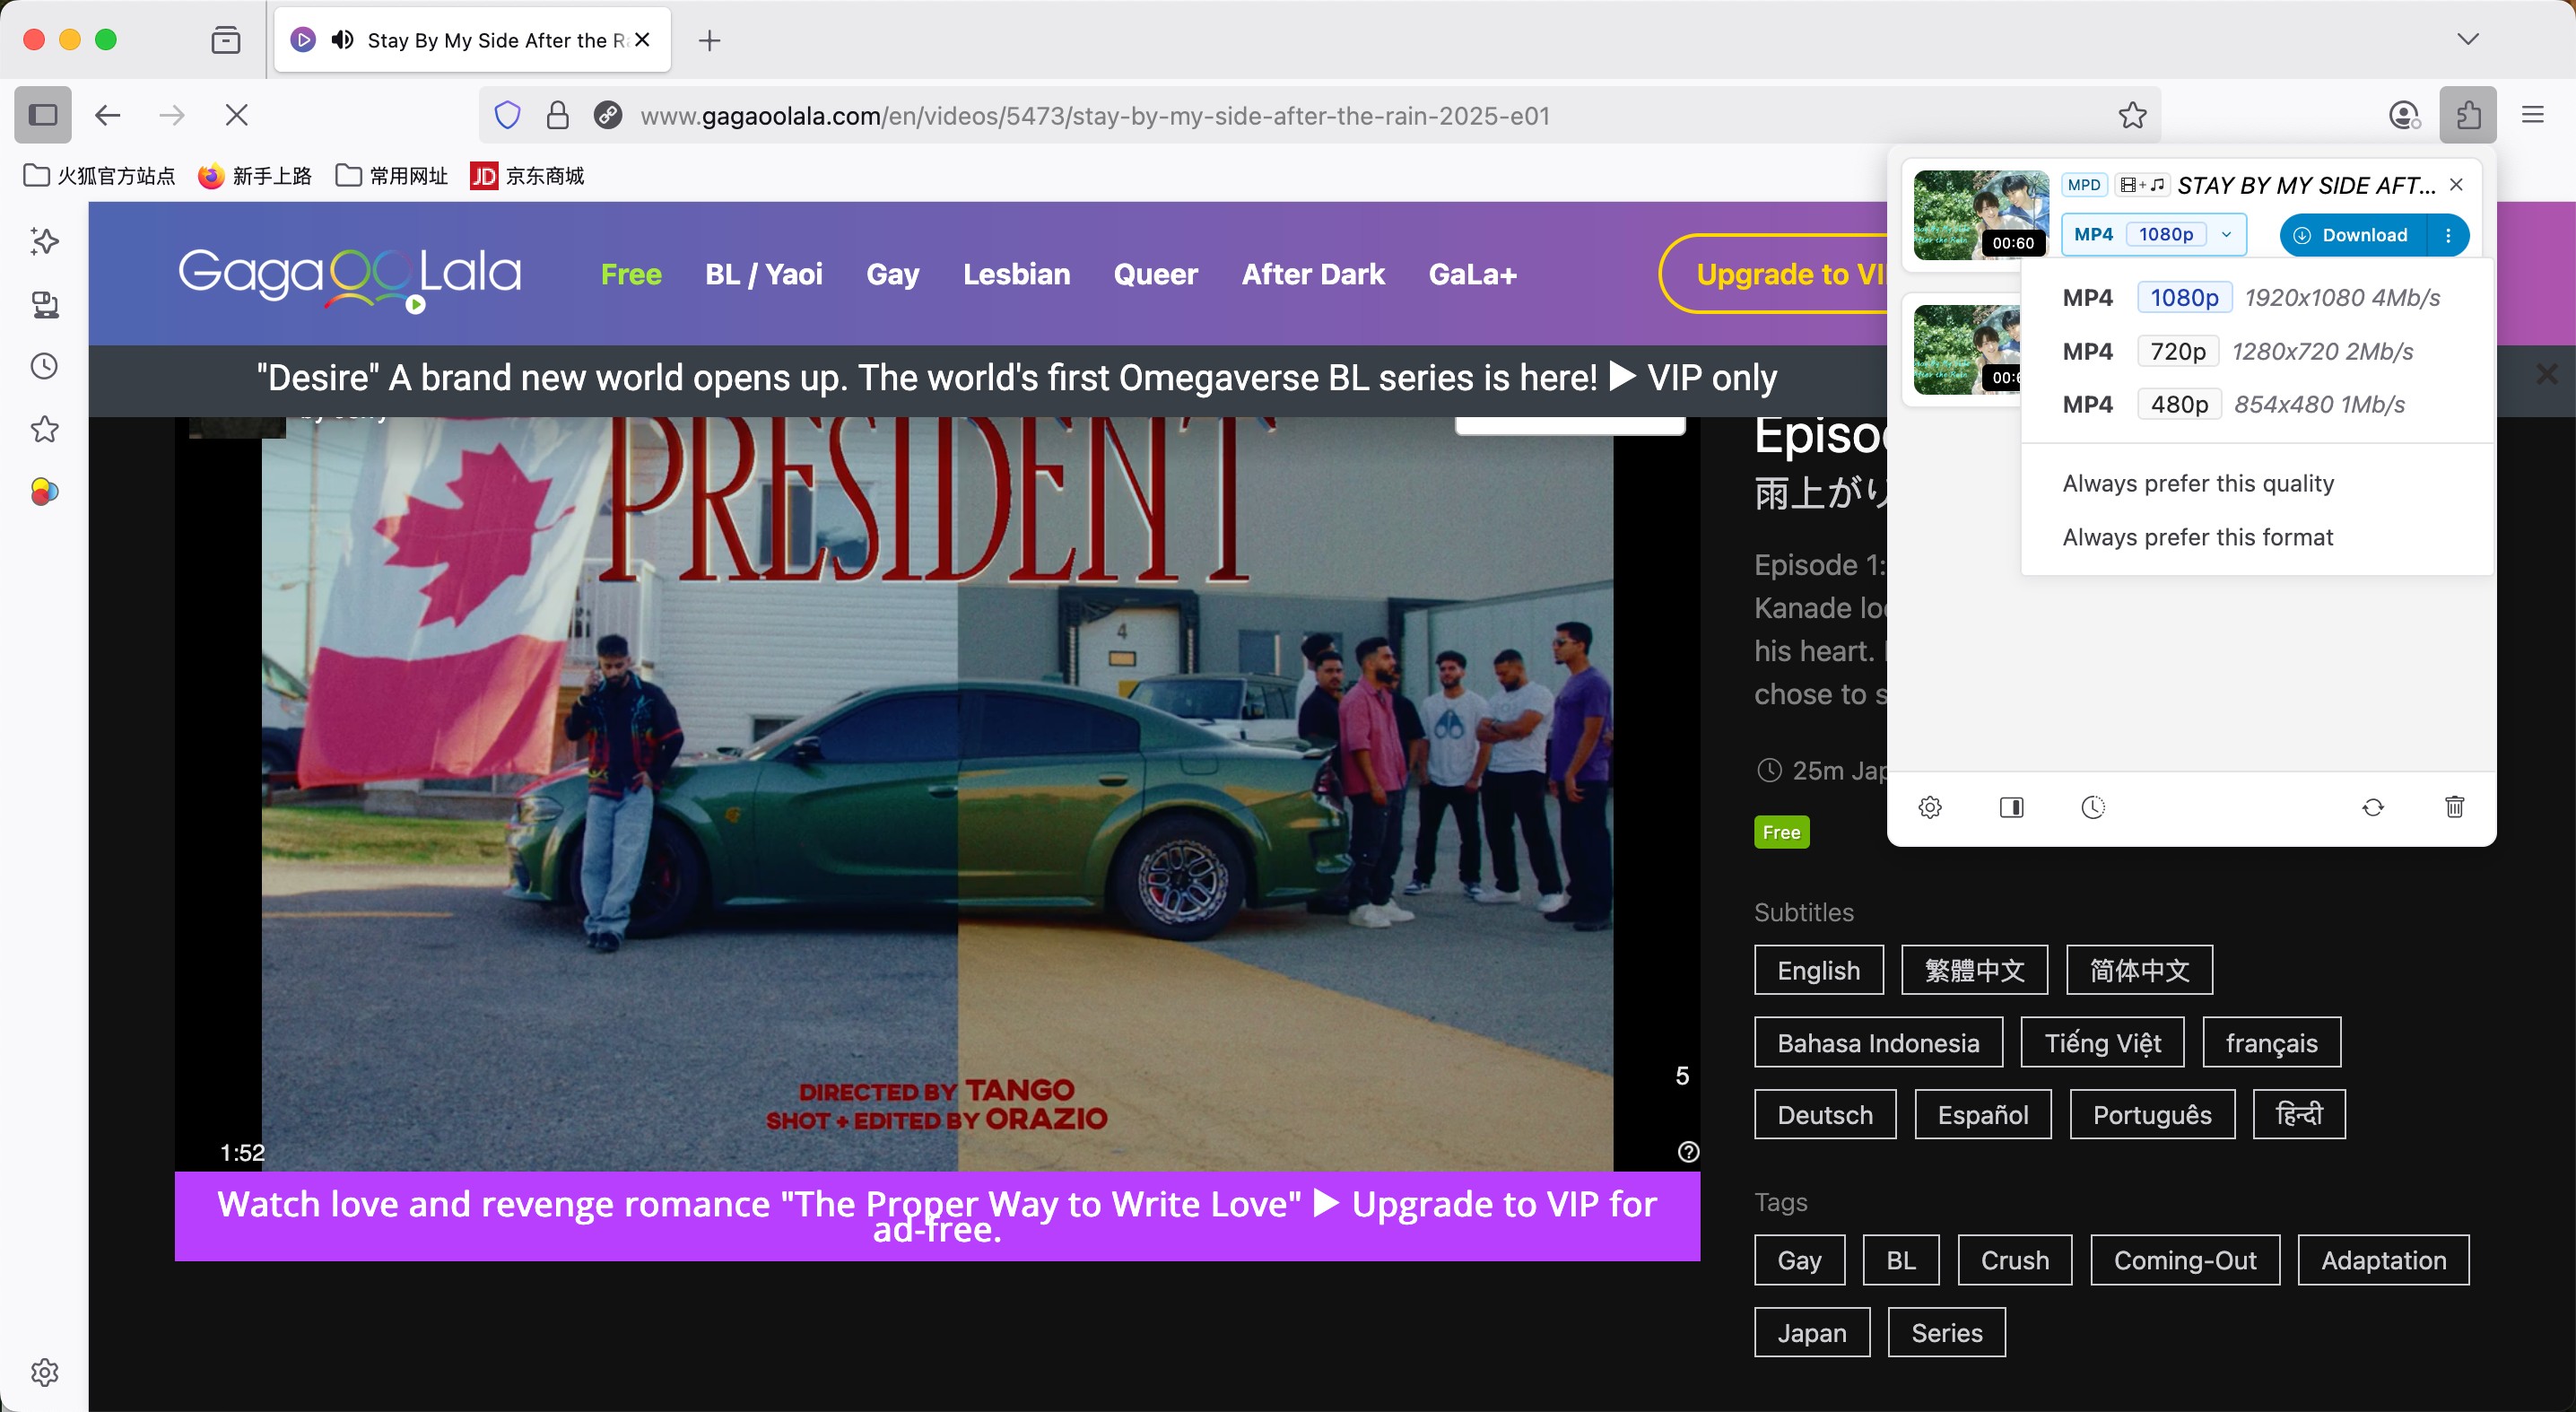This screenshot has width=2576, height=1412.
Task: Show site security padlock info
Action: 558,116
